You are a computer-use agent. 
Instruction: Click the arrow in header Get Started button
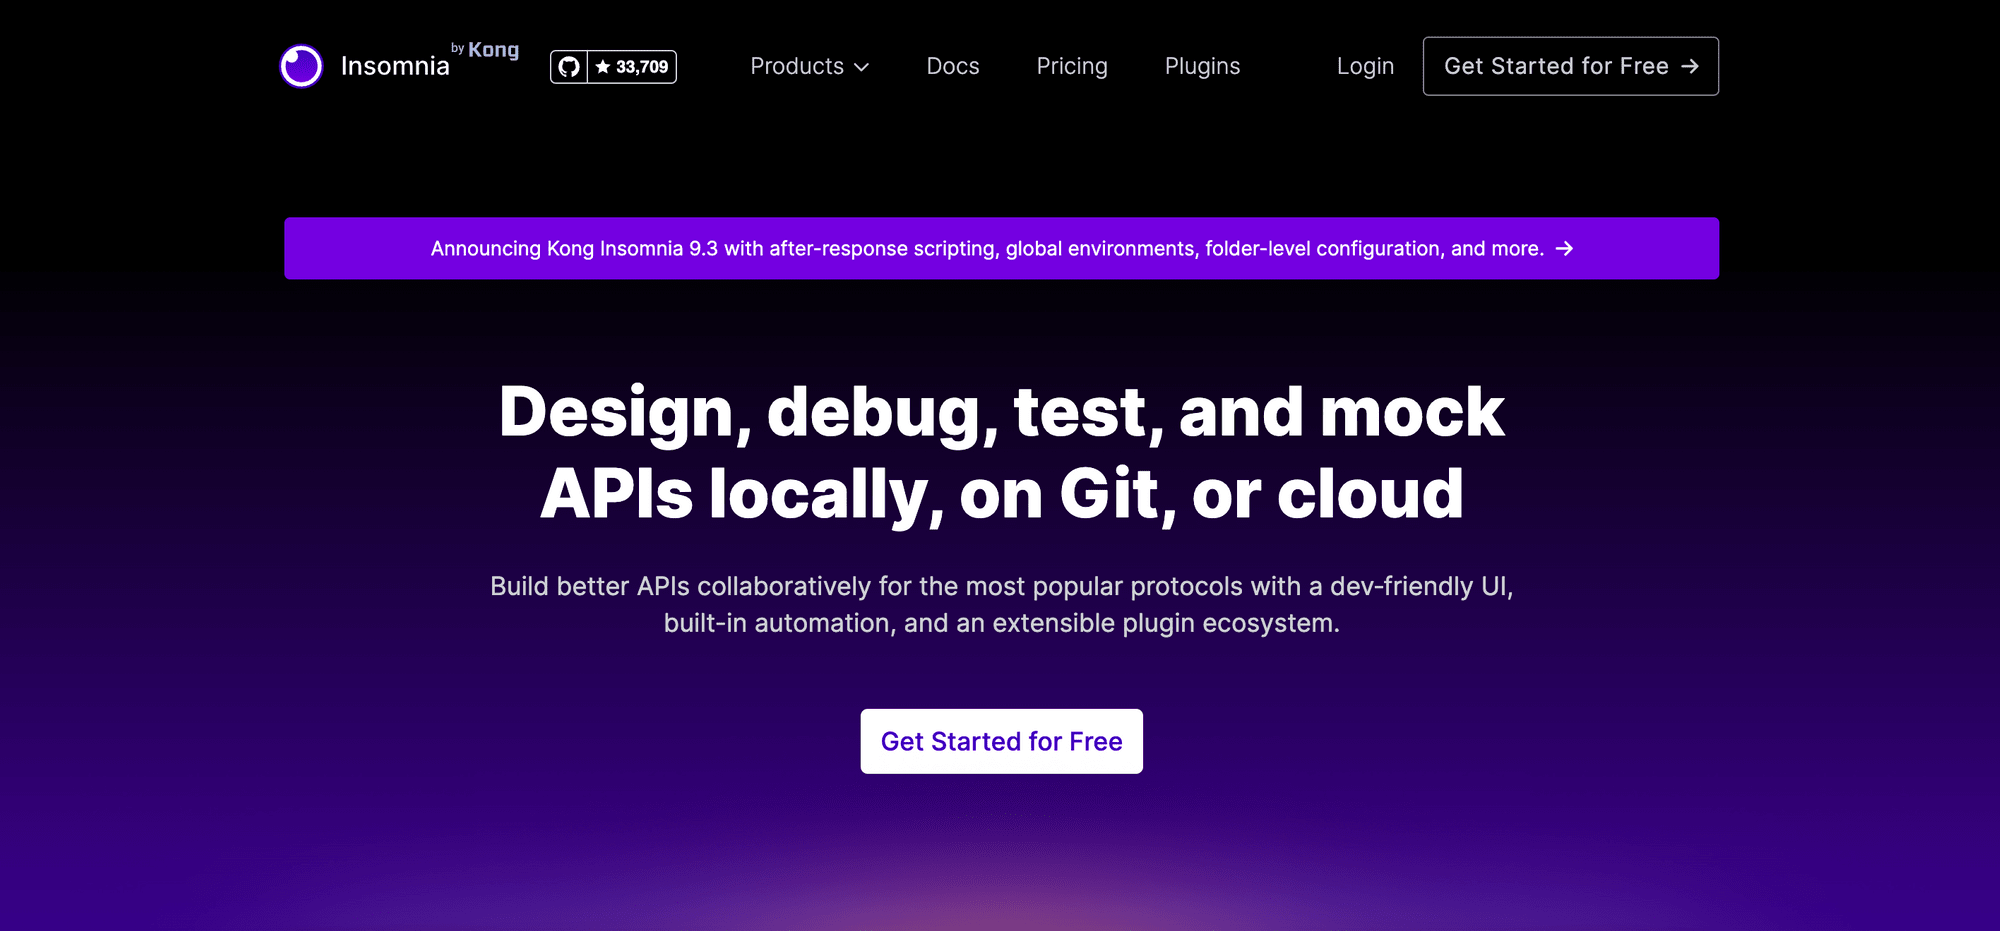1690,66
